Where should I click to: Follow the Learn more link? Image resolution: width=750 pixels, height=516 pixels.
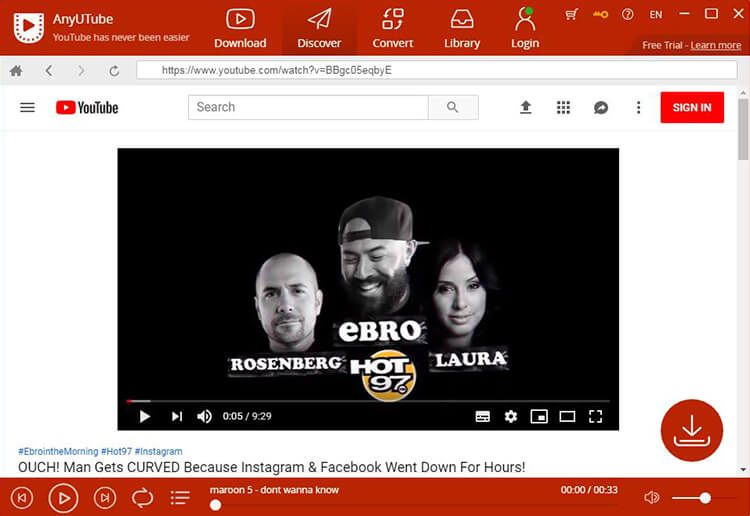[716, 45]
